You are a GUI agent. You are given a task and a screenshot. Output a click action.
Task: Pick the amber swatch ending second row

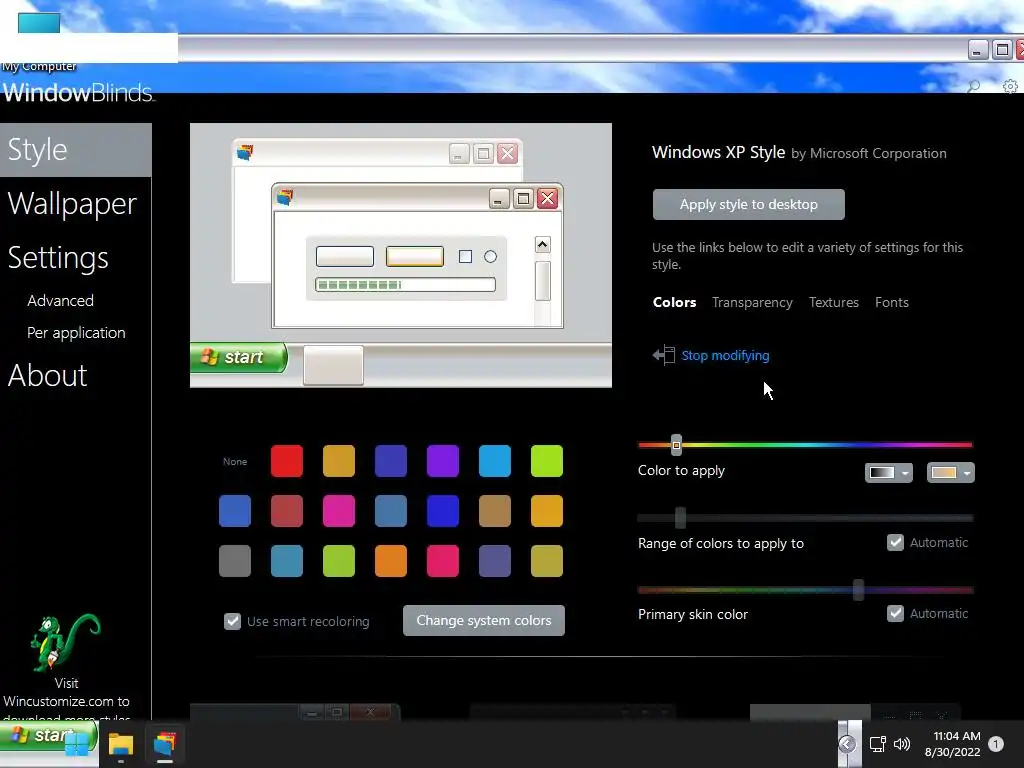coord(547,511)
